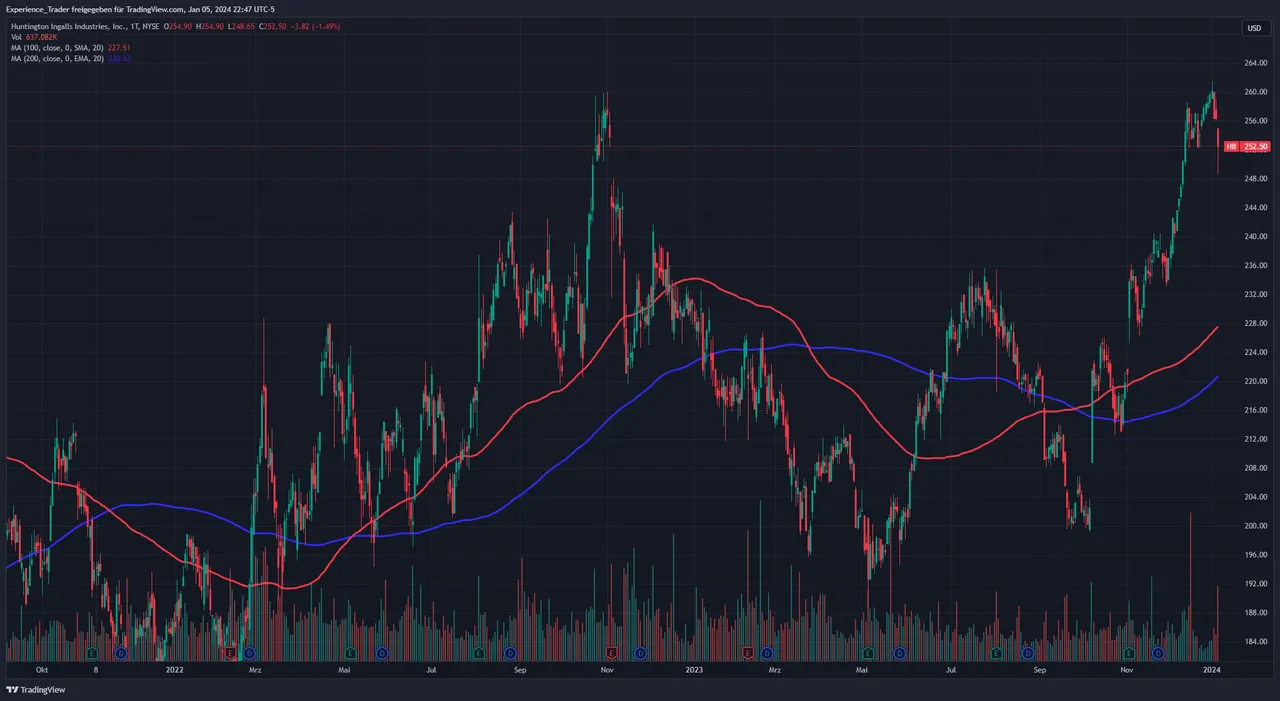Click the open price value O254.90

[178, 26]
